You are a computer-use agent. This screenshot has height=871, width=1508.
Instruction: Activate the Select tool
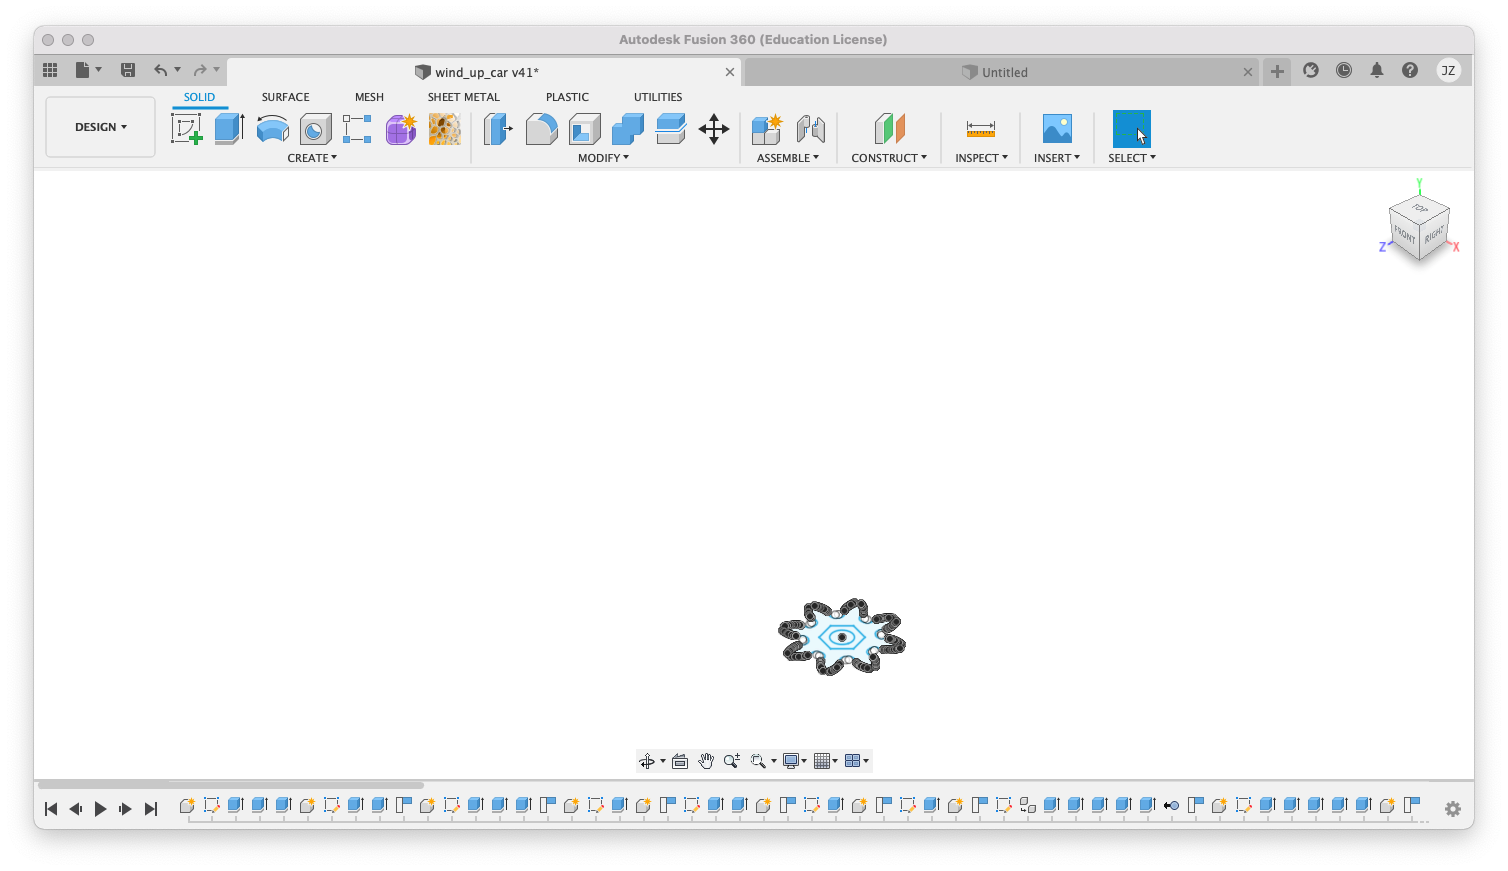click(1132, 129)
